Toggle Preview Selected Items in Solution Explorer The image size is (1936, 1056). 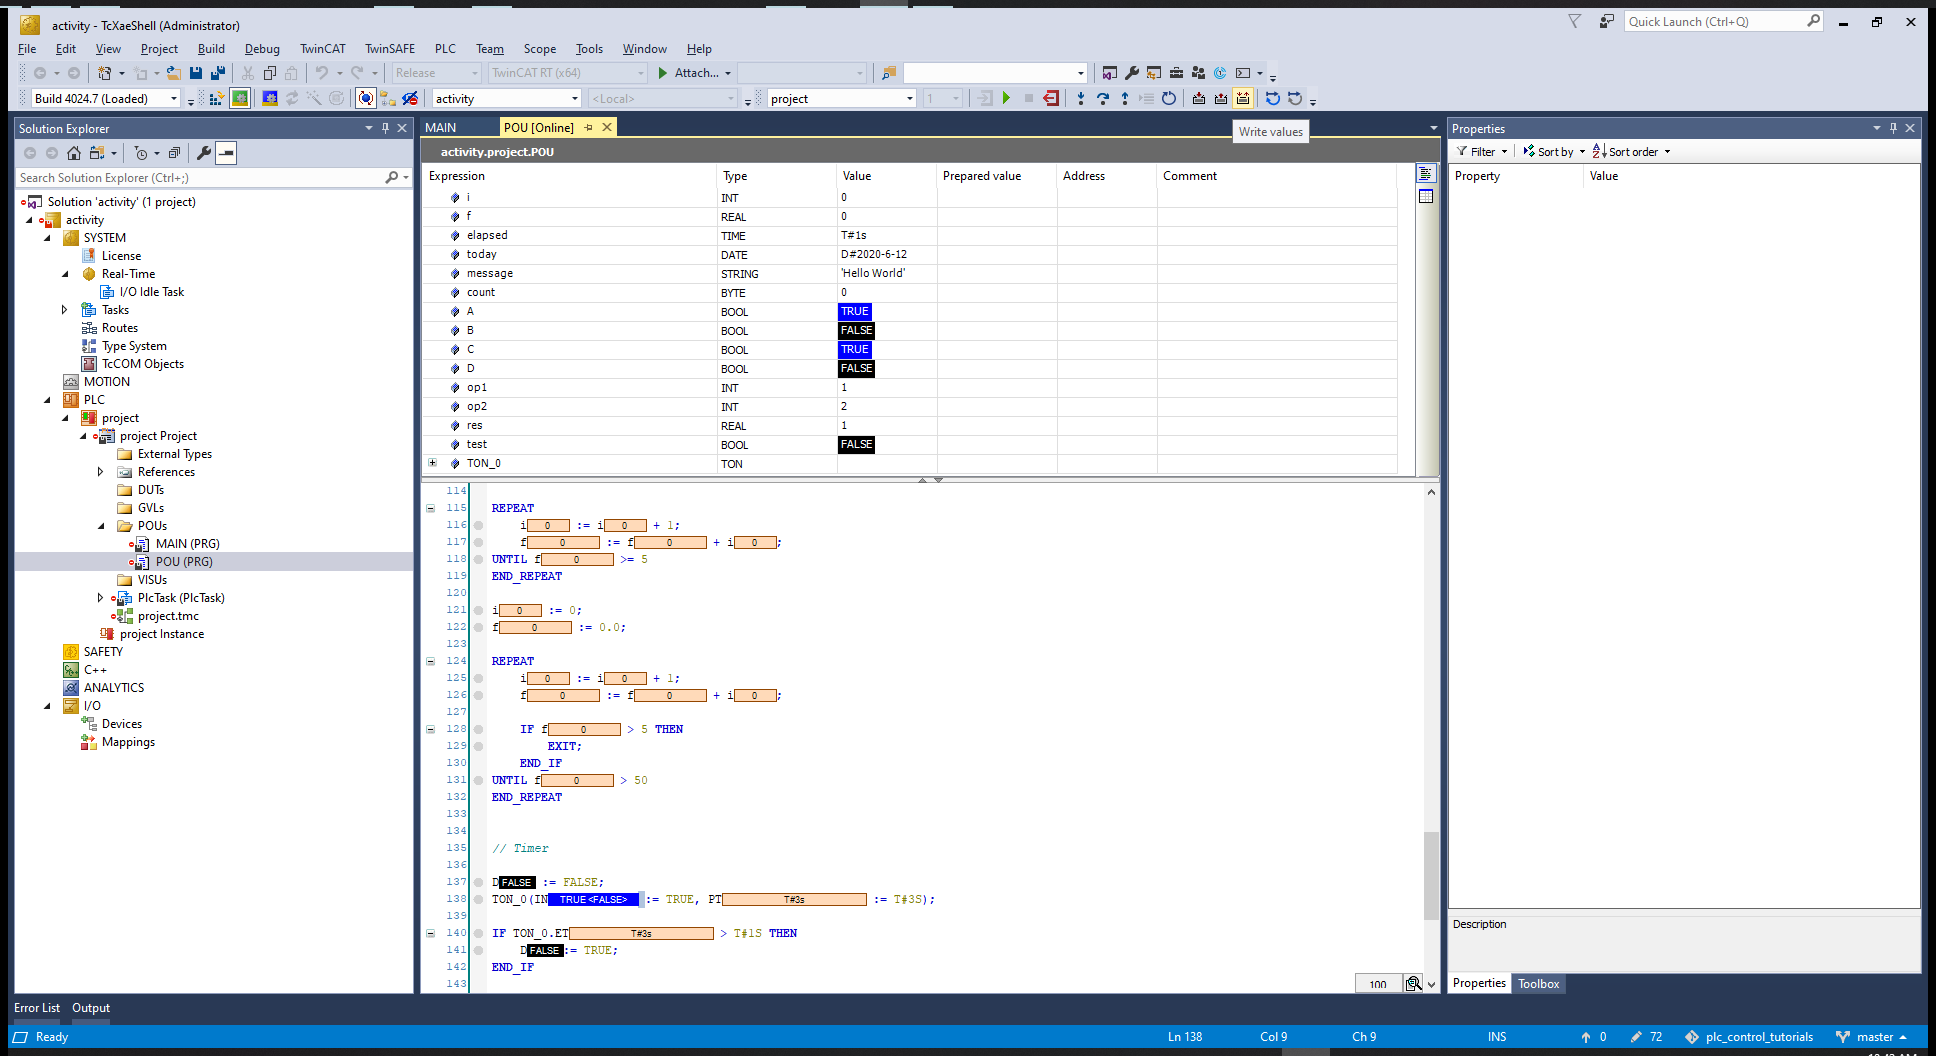pyautogui.click(x=227, y=153)
